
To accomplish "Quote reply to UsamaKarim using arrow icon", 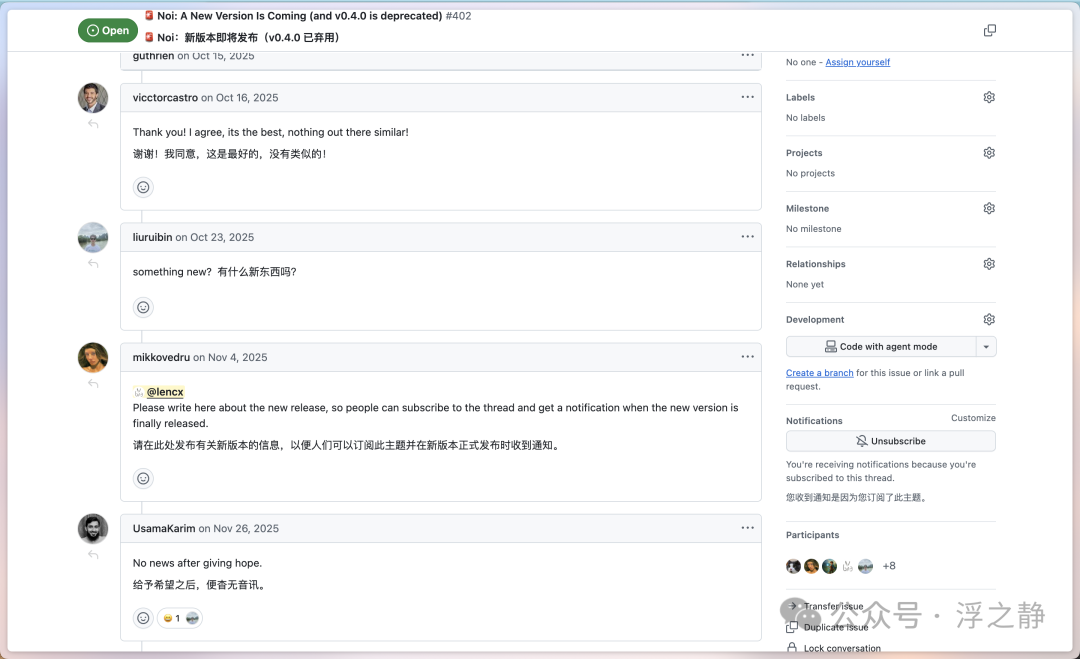I will click(93, 555).
